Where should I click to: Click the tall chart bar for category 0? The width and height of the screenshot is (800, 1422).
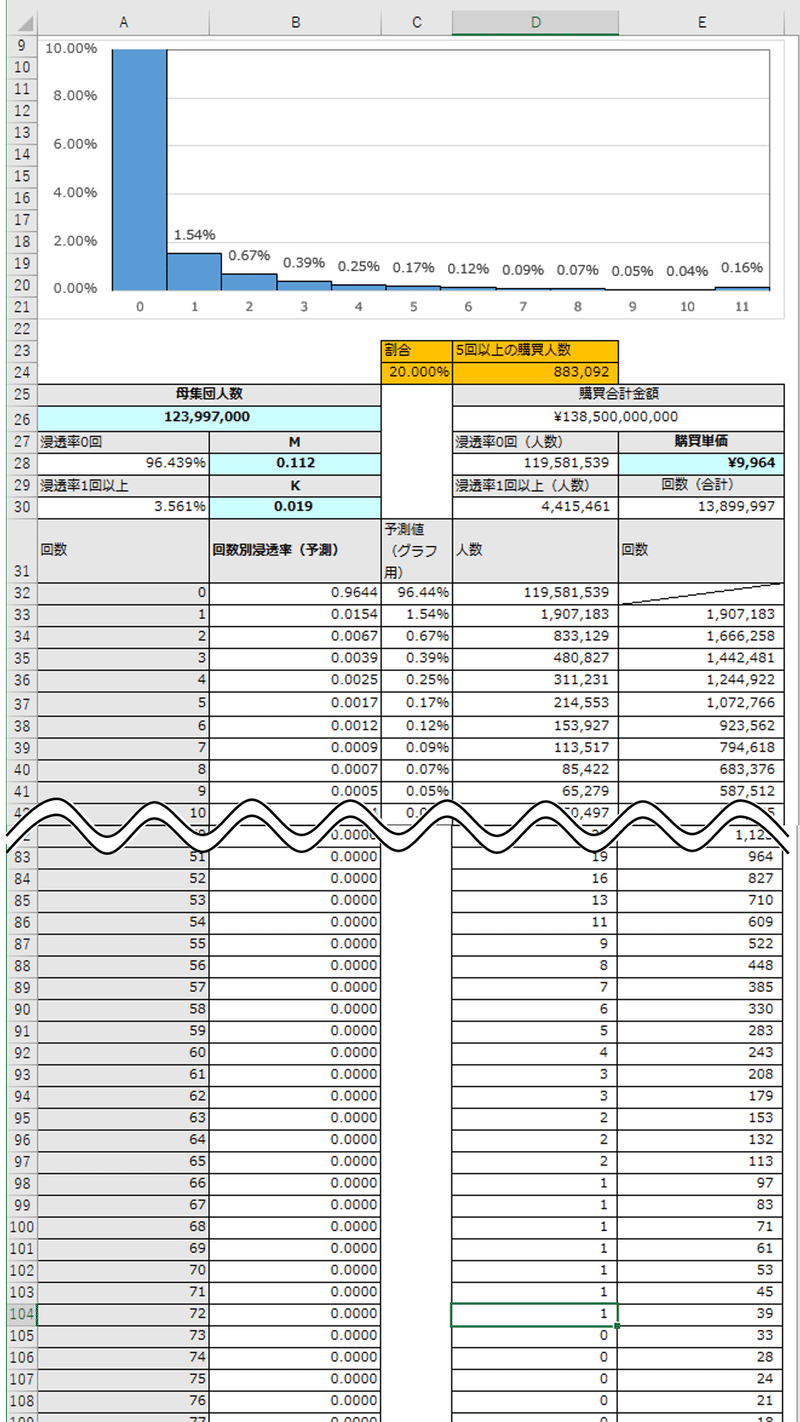139,169
